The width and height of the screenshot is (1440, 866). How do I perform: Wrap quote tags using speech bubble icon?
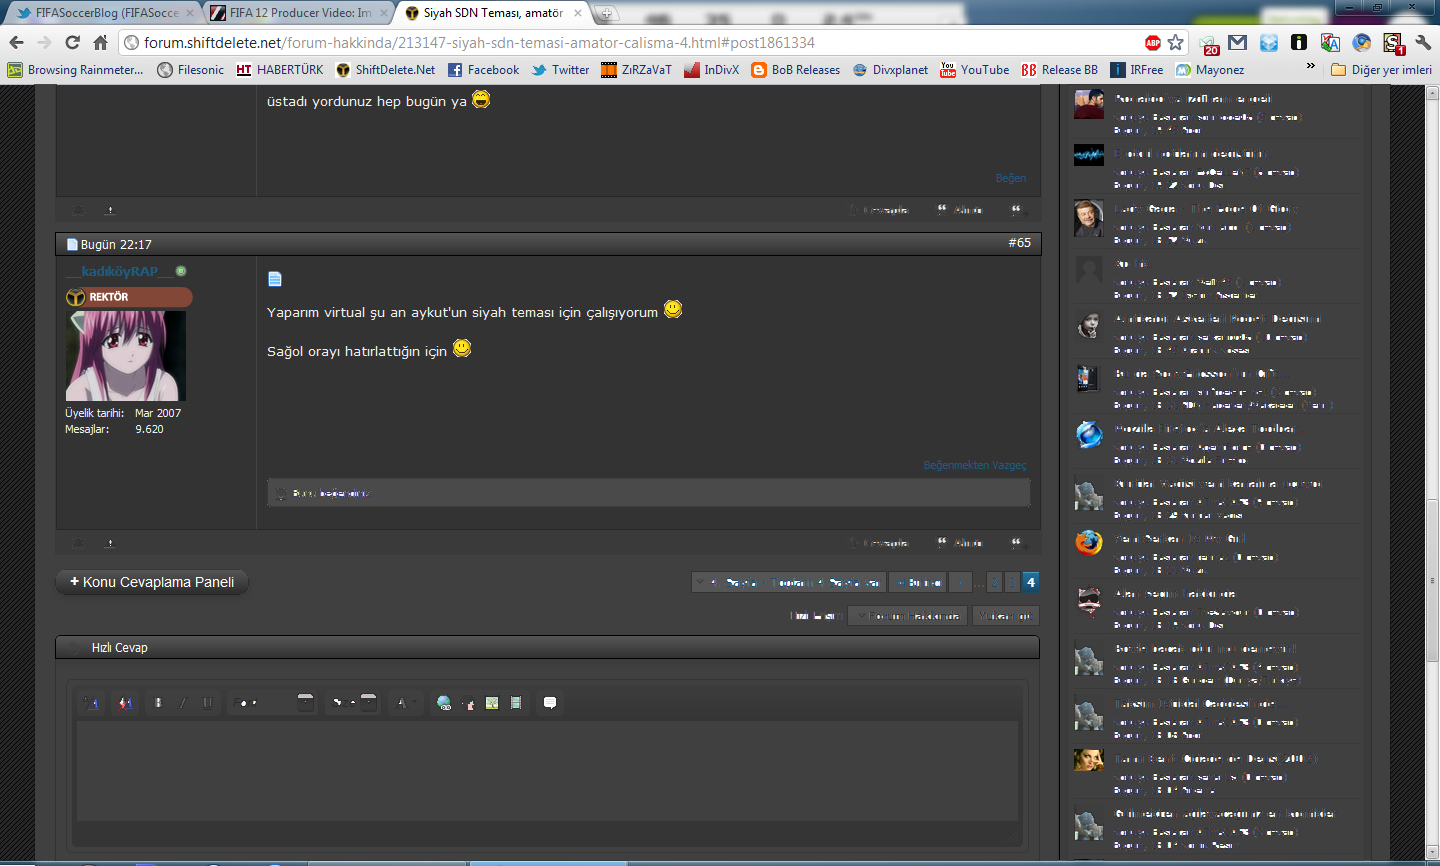pos(549,703)
